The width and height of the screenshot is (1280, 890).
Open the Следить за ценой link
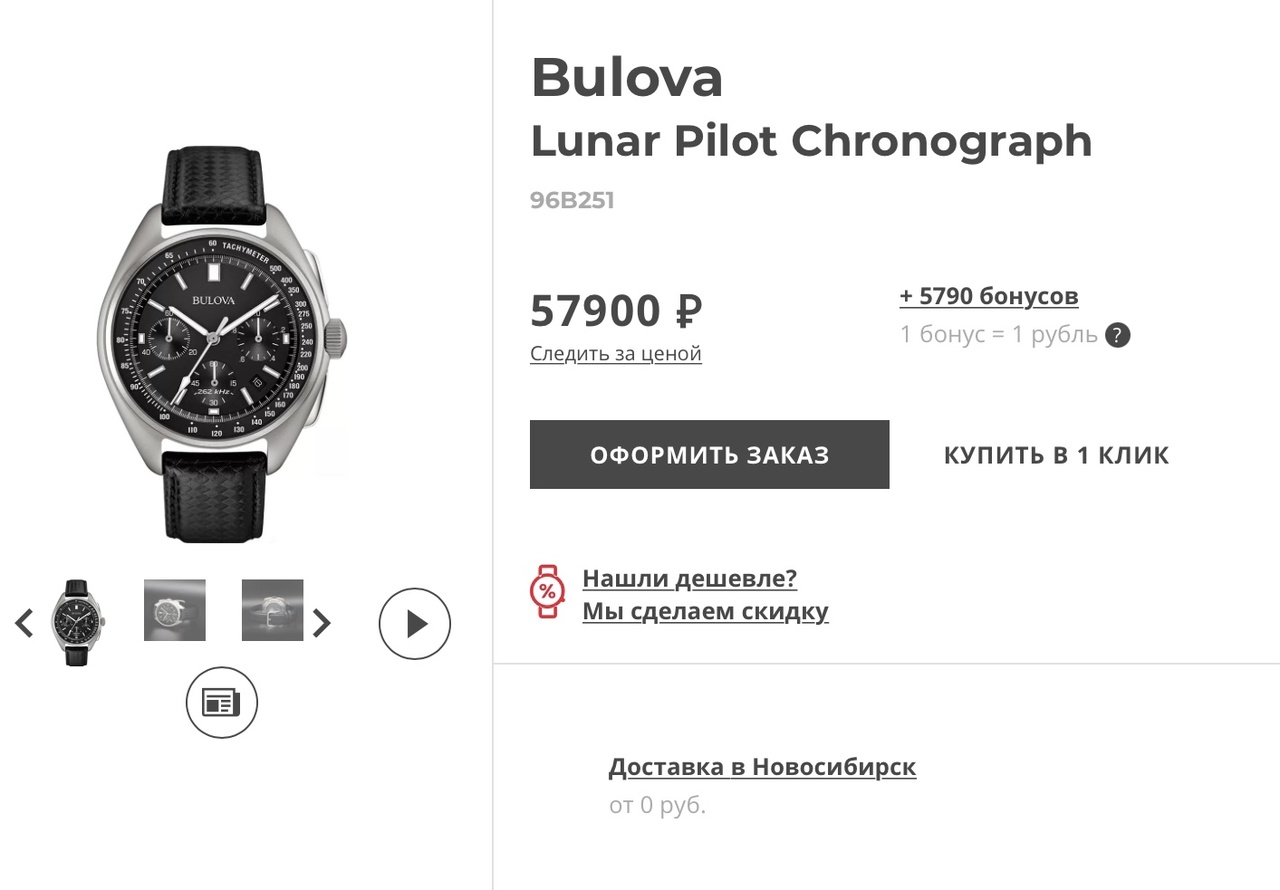[615, 353]
